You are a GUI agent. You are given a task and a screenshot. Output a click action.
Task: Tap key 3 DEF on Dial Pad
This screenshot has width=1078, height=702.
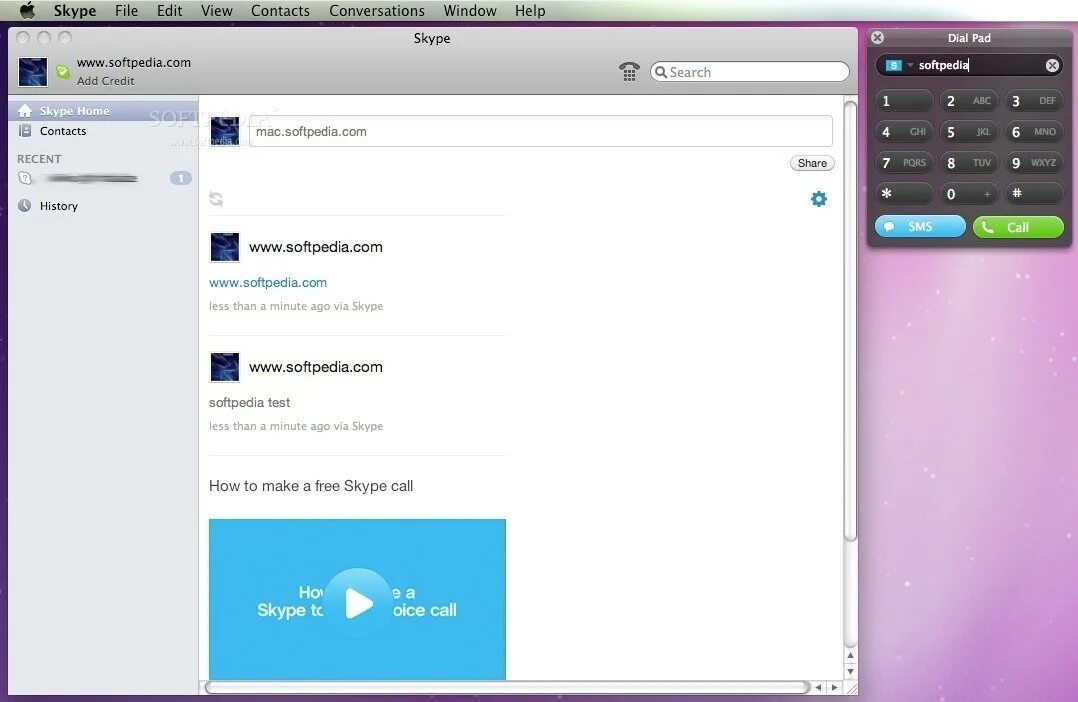click(1034, 101)
